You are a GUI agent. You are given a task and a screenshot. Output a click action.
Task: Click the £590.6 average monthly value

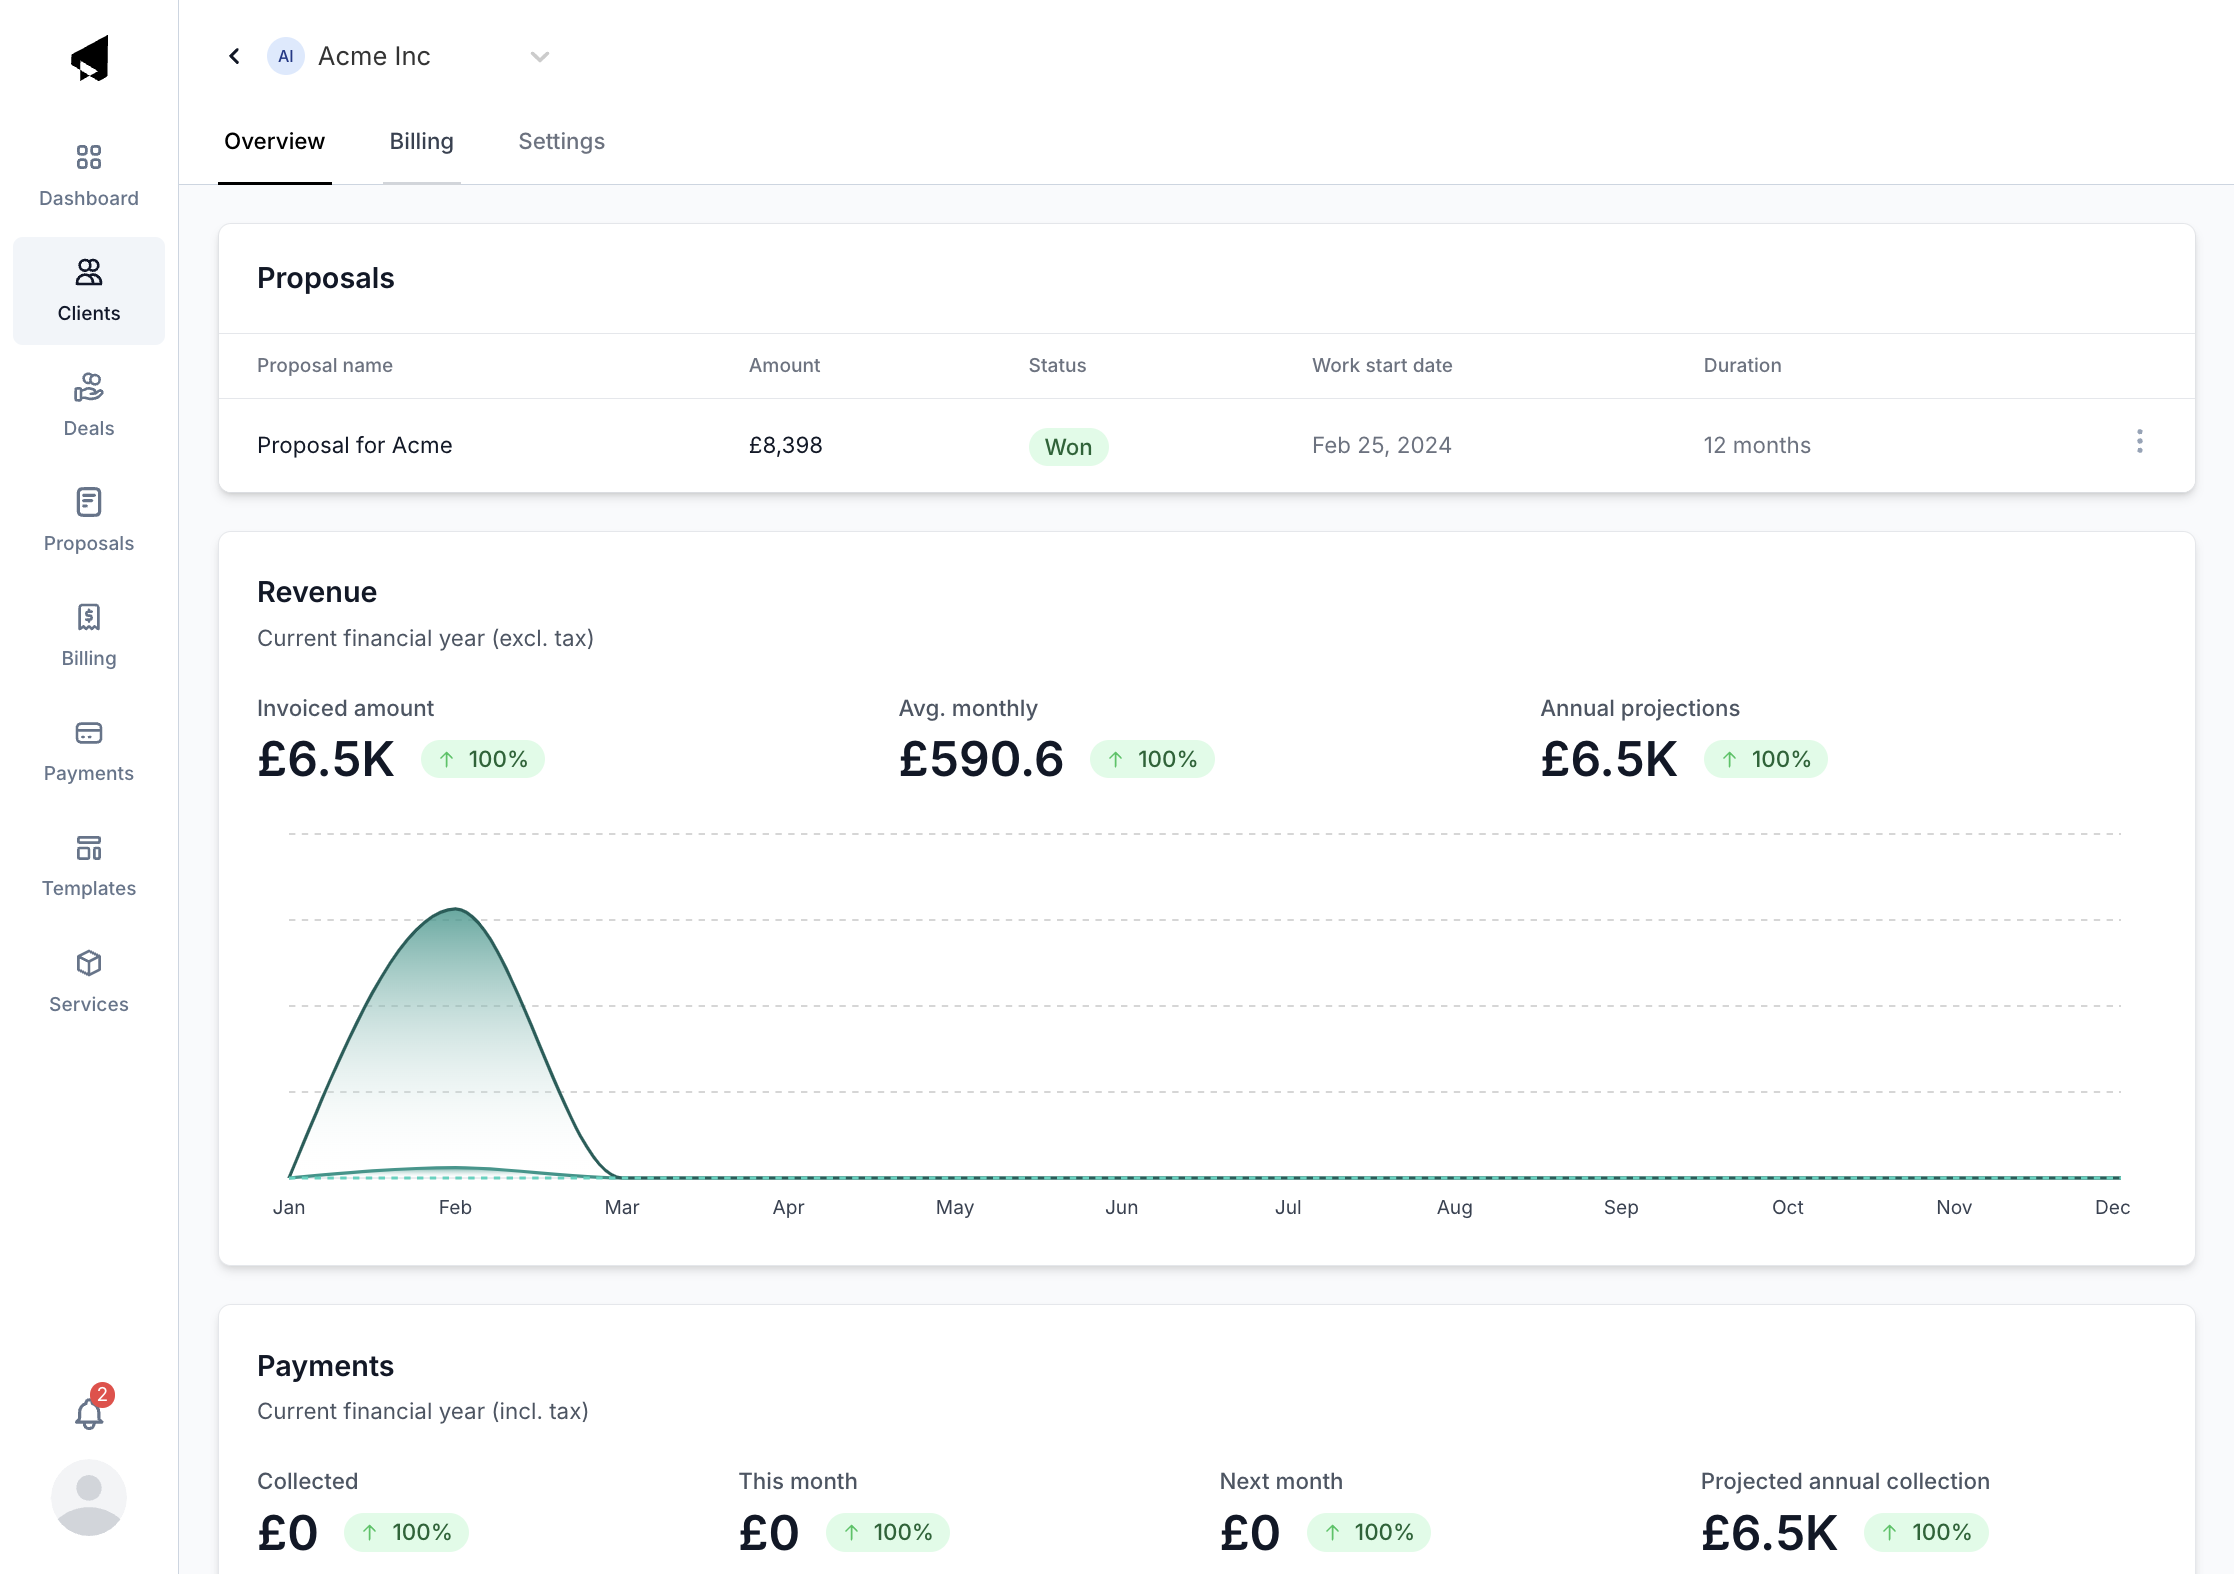pos(981,759)
